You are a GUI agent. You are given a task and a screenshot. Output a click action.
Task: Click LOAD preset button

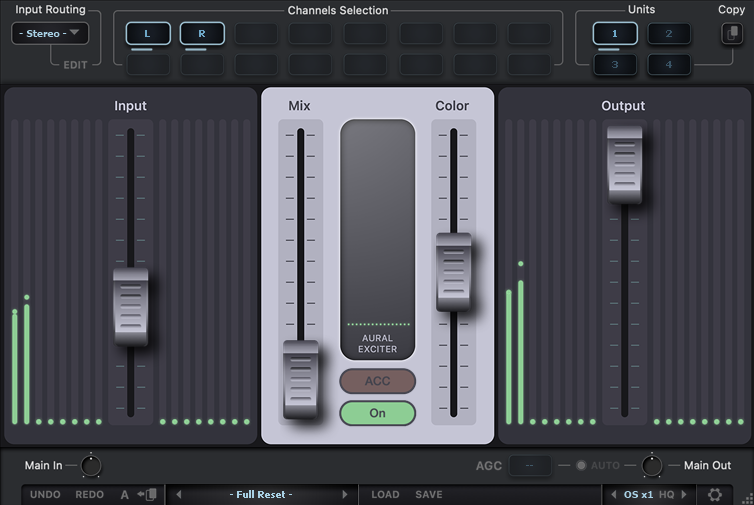pyautogui.click(x=385, y=494)
